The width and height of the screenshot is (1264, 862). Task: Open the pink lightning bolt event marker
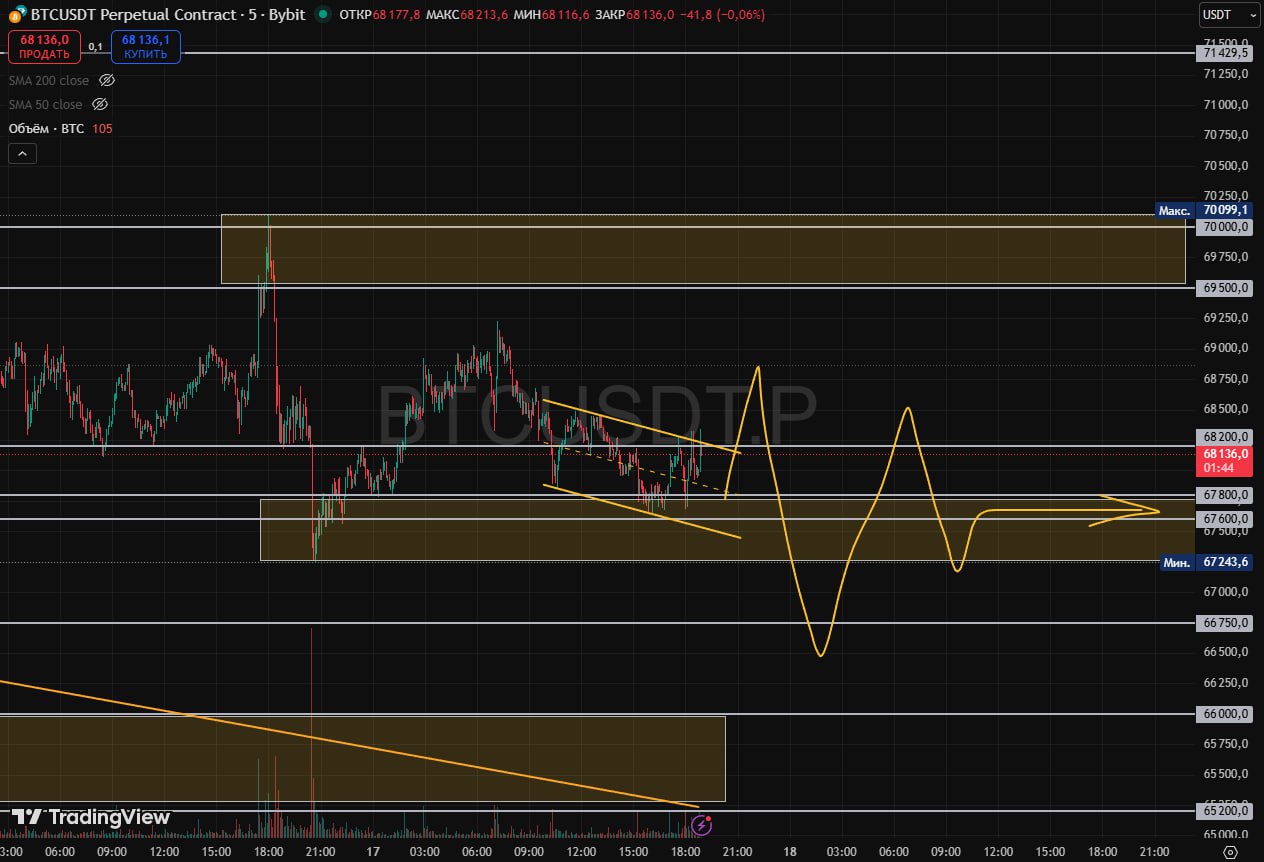(x=702, y=825)
